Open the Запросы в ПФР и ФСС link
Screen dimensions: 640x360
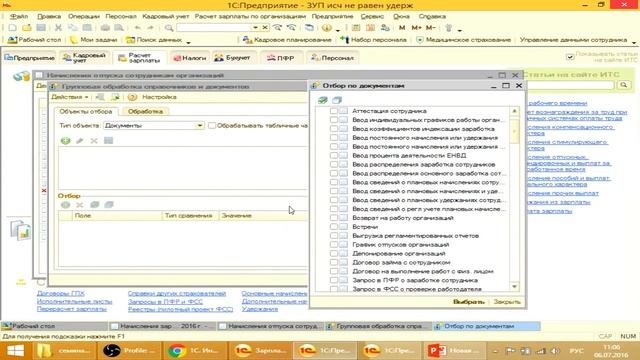[165, 302]
